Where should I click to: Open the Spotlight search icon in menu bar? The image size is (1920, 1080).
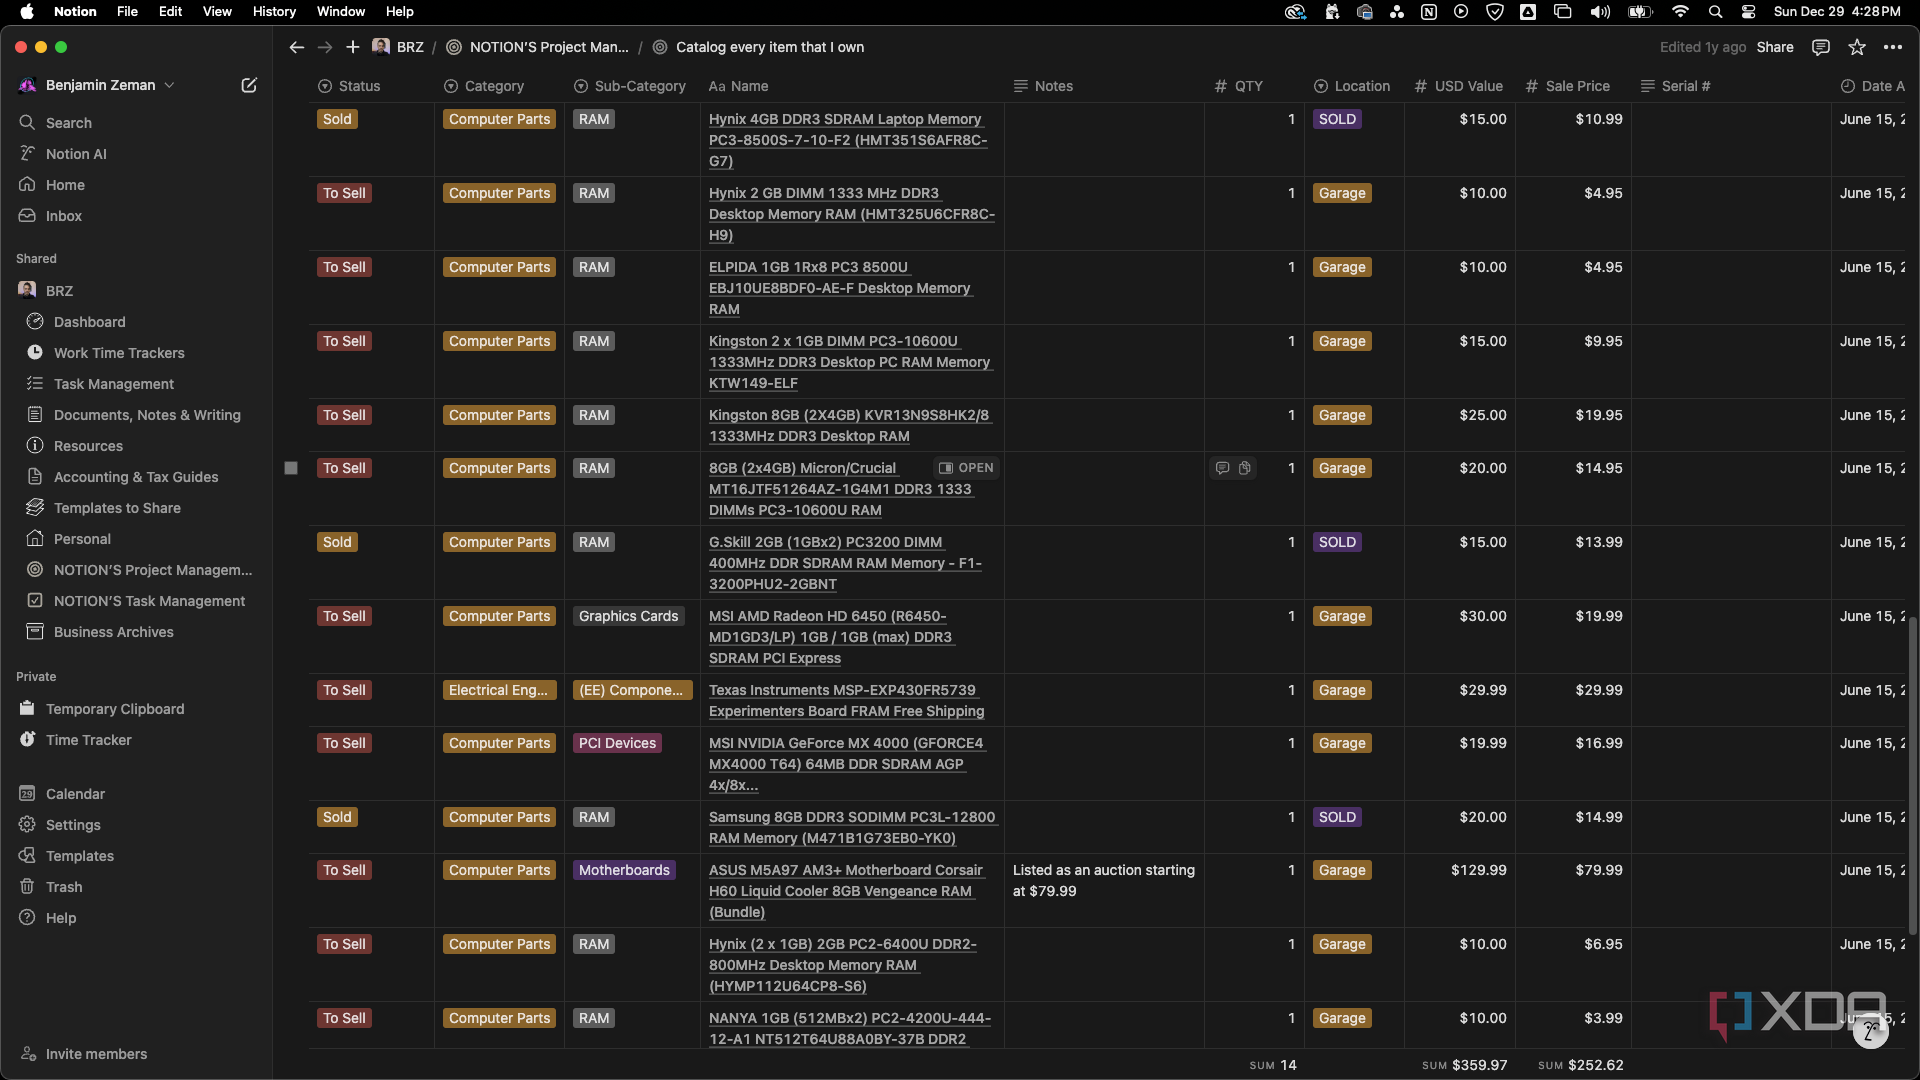[1715, 11]
